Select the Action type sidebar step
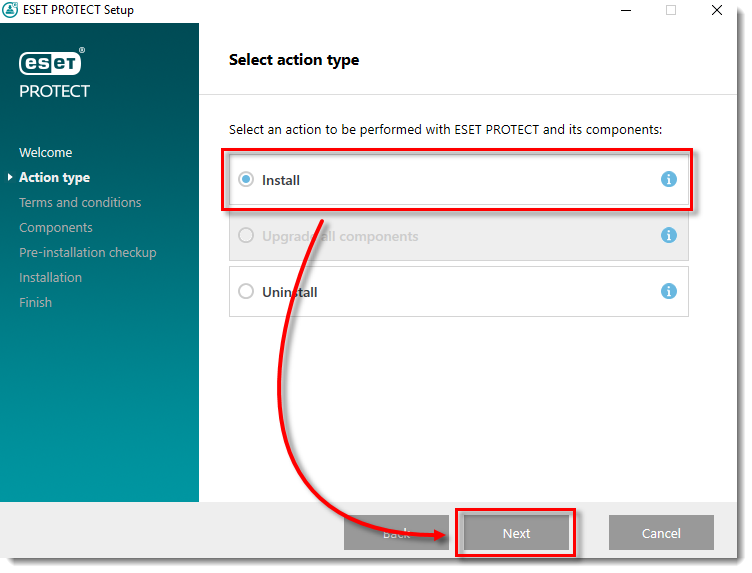Screen dimensions: 752x573 [54, 178]
